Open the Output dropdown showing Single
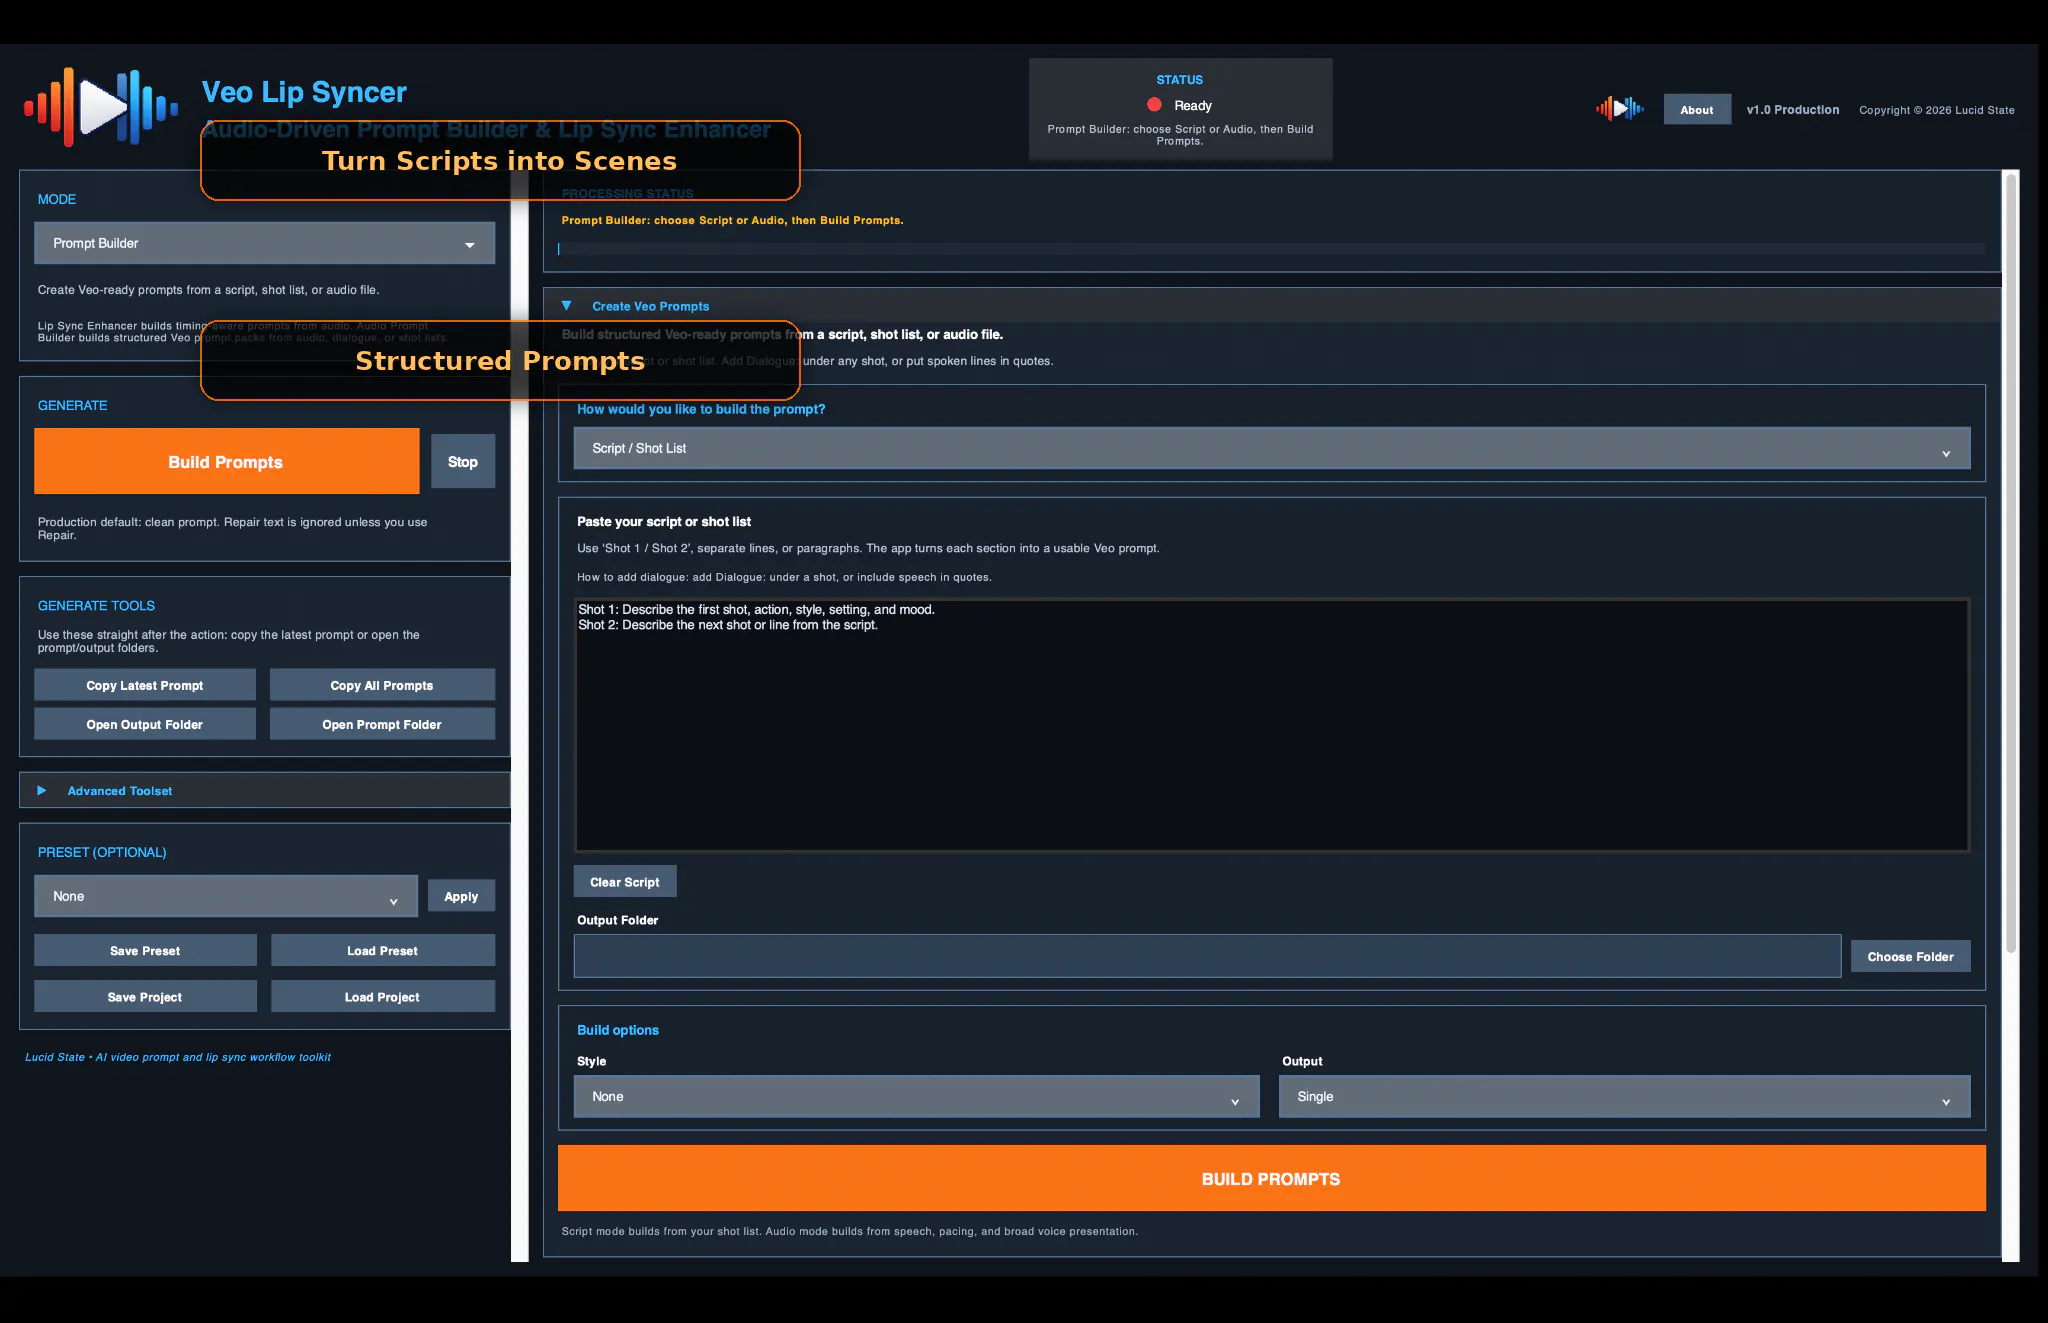The image size is (2048, 1323). pos(1624,1096)
